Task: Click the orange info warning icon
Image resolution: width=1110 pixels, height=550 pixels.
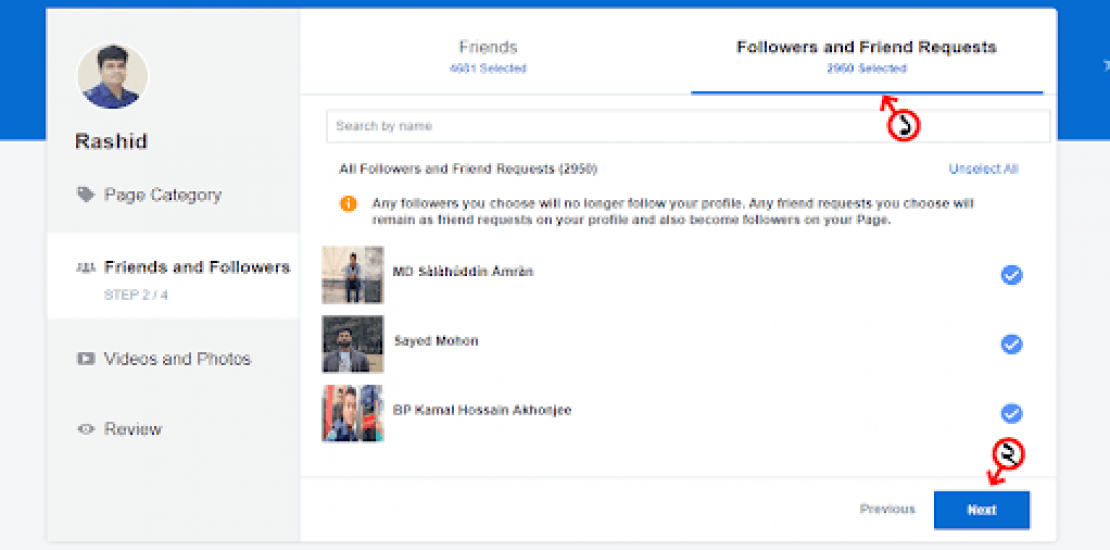Action: pos(348,204)
